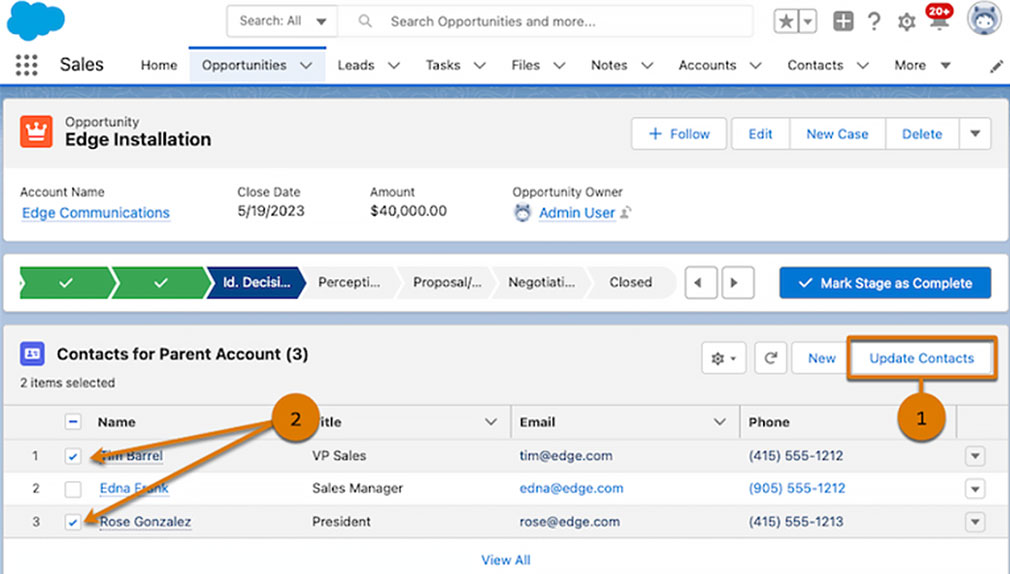
Task: Expand the Search: All scope dropdown
Action: [282, 21]
